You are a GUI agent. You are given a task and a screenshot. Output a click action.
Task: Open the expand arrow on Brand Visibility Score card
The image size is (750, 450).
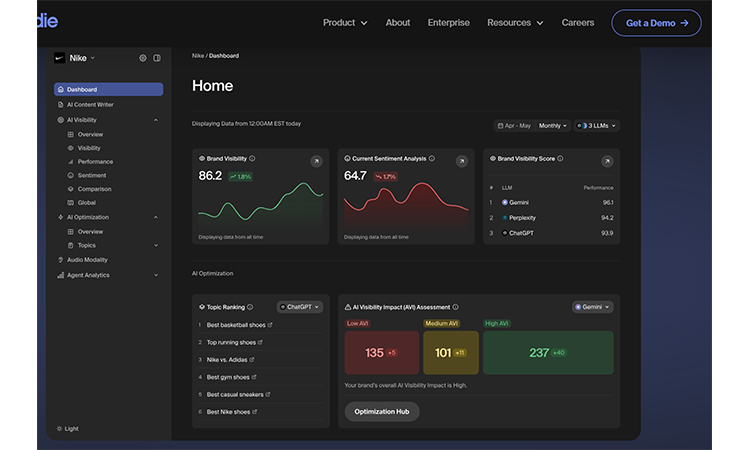pos(607,161)
